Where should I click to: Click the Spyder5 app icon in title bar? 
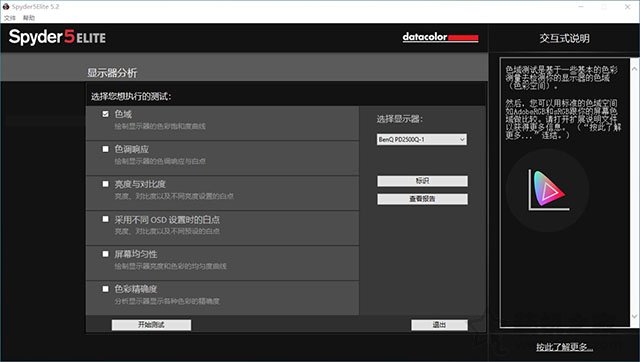6,7
